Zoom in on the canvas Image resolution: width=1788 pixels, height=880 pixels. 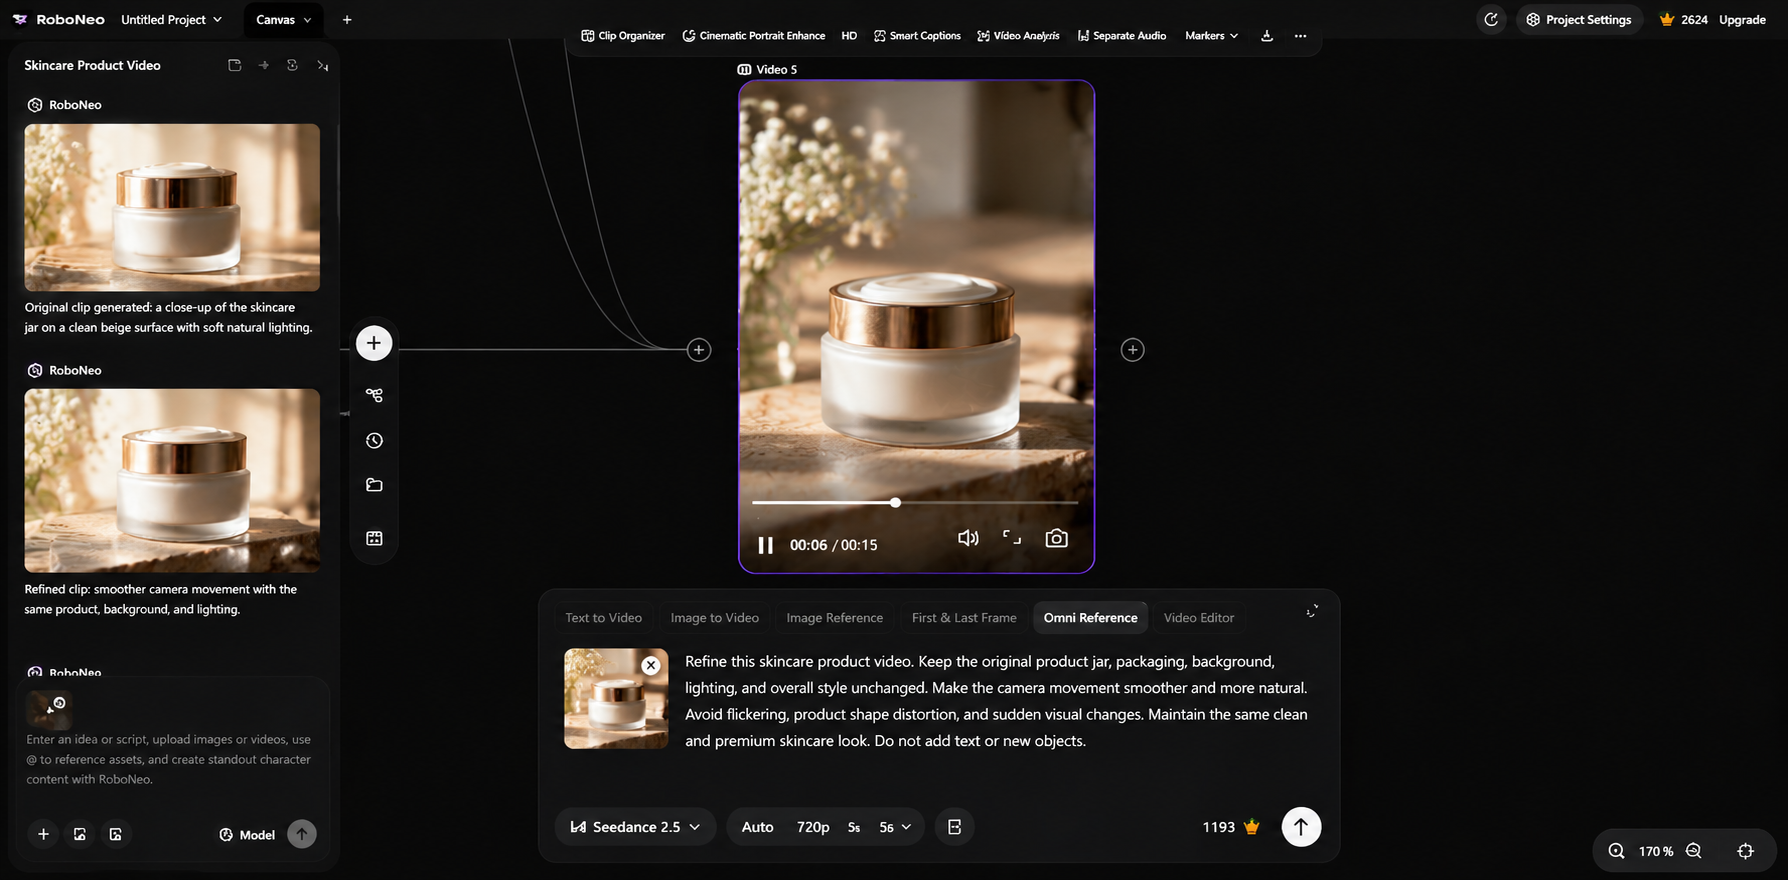click(x=1616, y=851)
